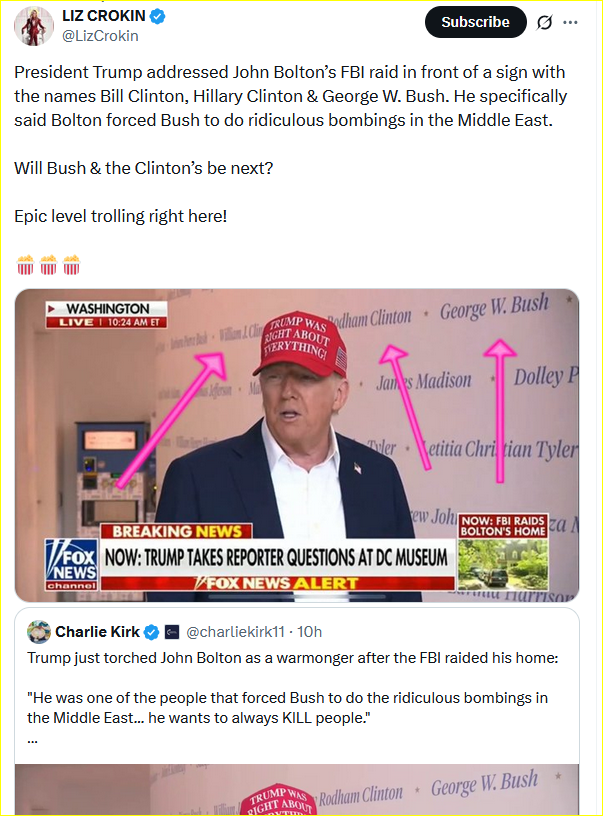Open the @charliekirk11 handle
The height and width of the screenshot is (816, 603).
point(235,632)
